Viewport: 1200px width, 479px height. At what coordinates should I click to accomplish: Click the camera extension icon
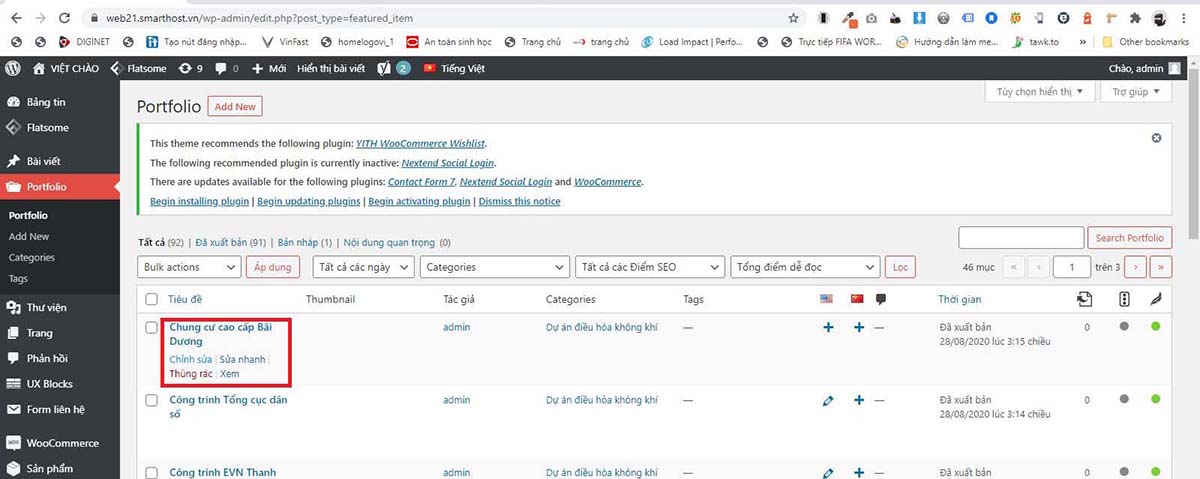tap(872, 18)
